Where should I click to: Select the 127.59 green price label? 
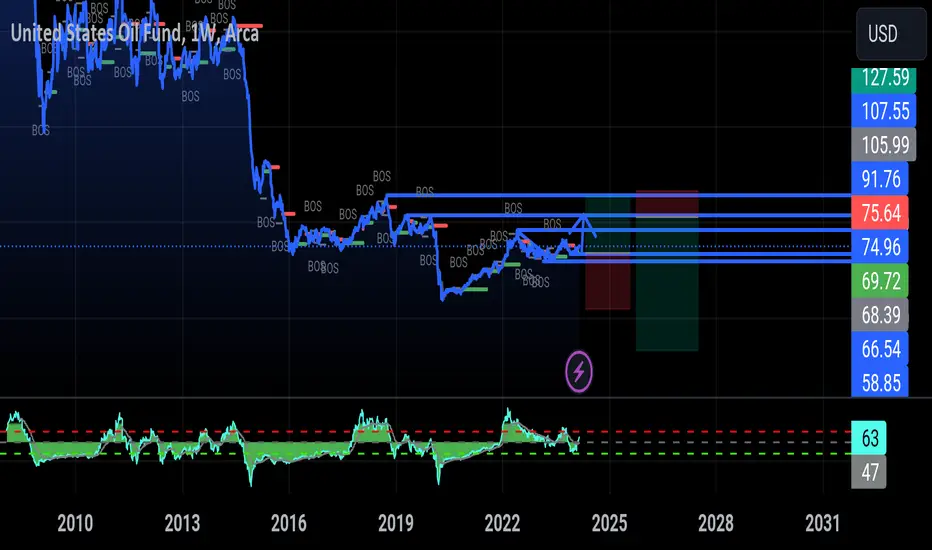884,78
